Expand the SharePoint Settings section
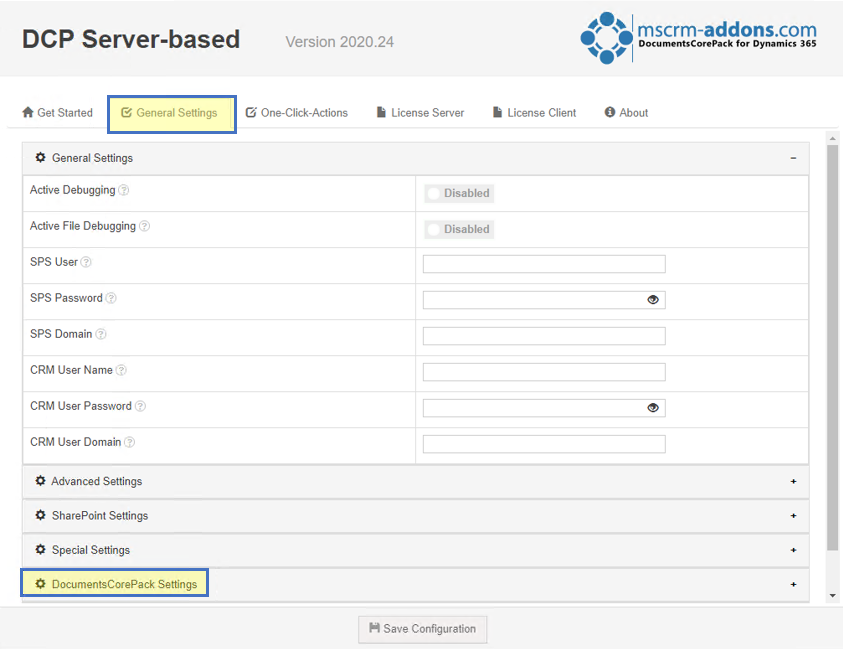Image resolution: width=843 pixels, height=649 pixels. pyautogui.click(x=416, y=516)
